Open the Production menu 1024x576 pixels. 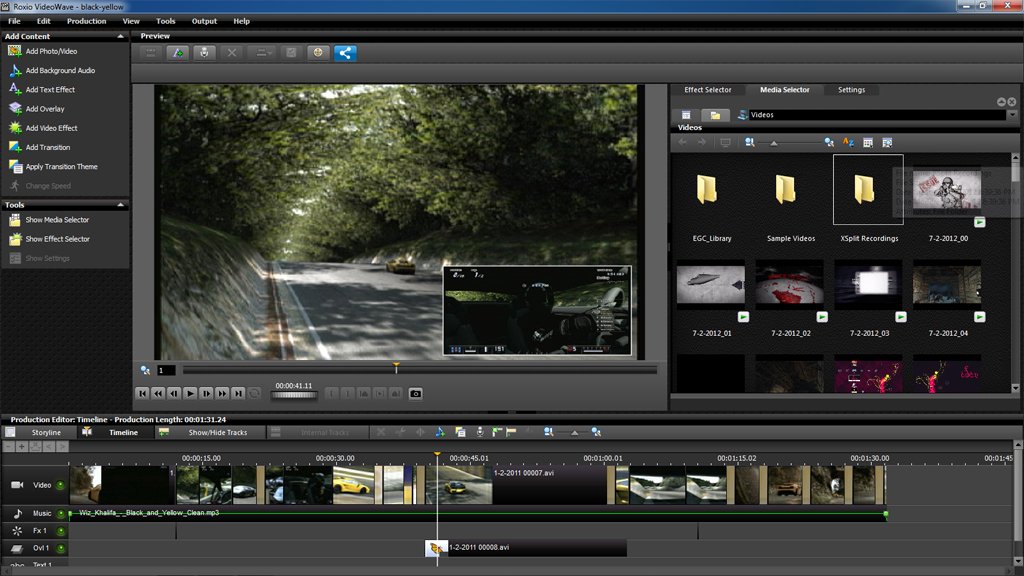coord(86,21)
